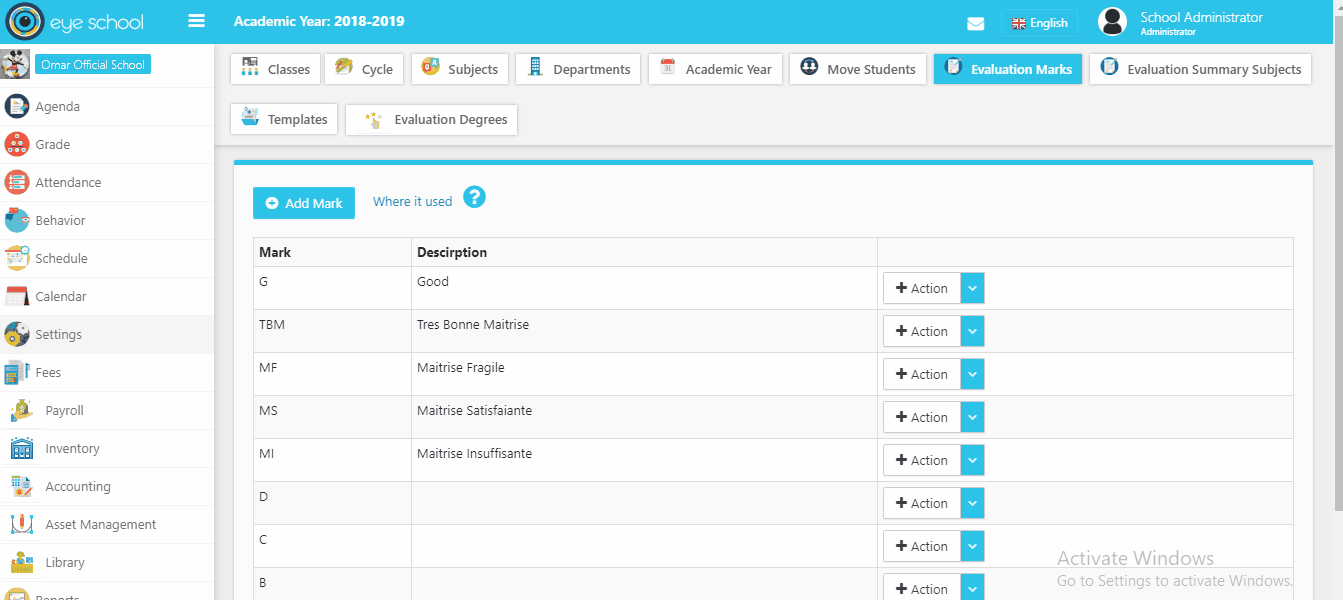Click the Action button for mark D
The width and height of the screenshot is (1343, 600).
tap(921, 503)
